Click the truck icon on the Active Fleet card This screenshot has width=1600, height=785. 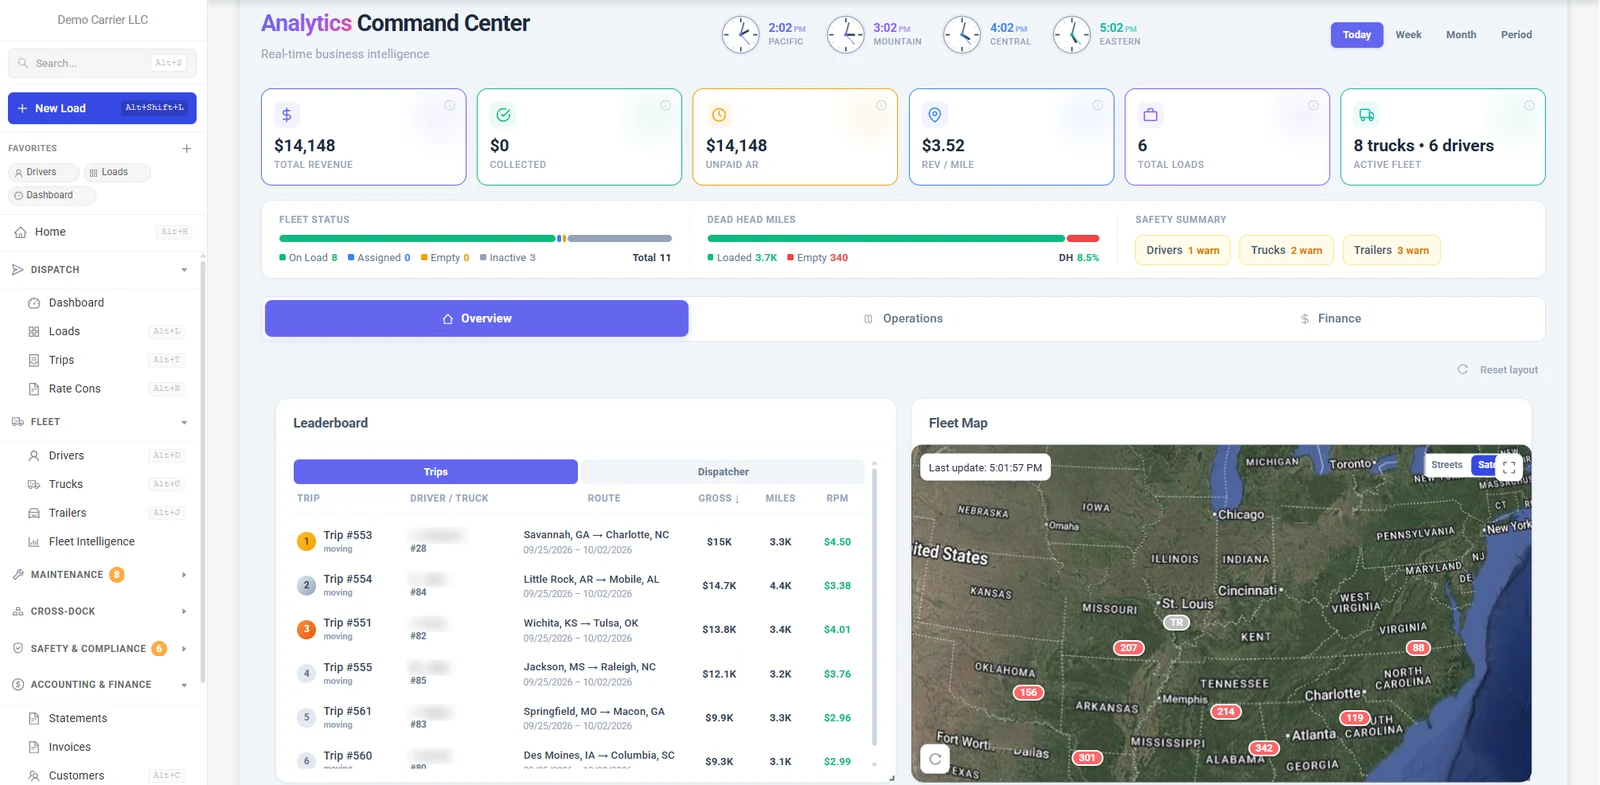(1367, 115)
